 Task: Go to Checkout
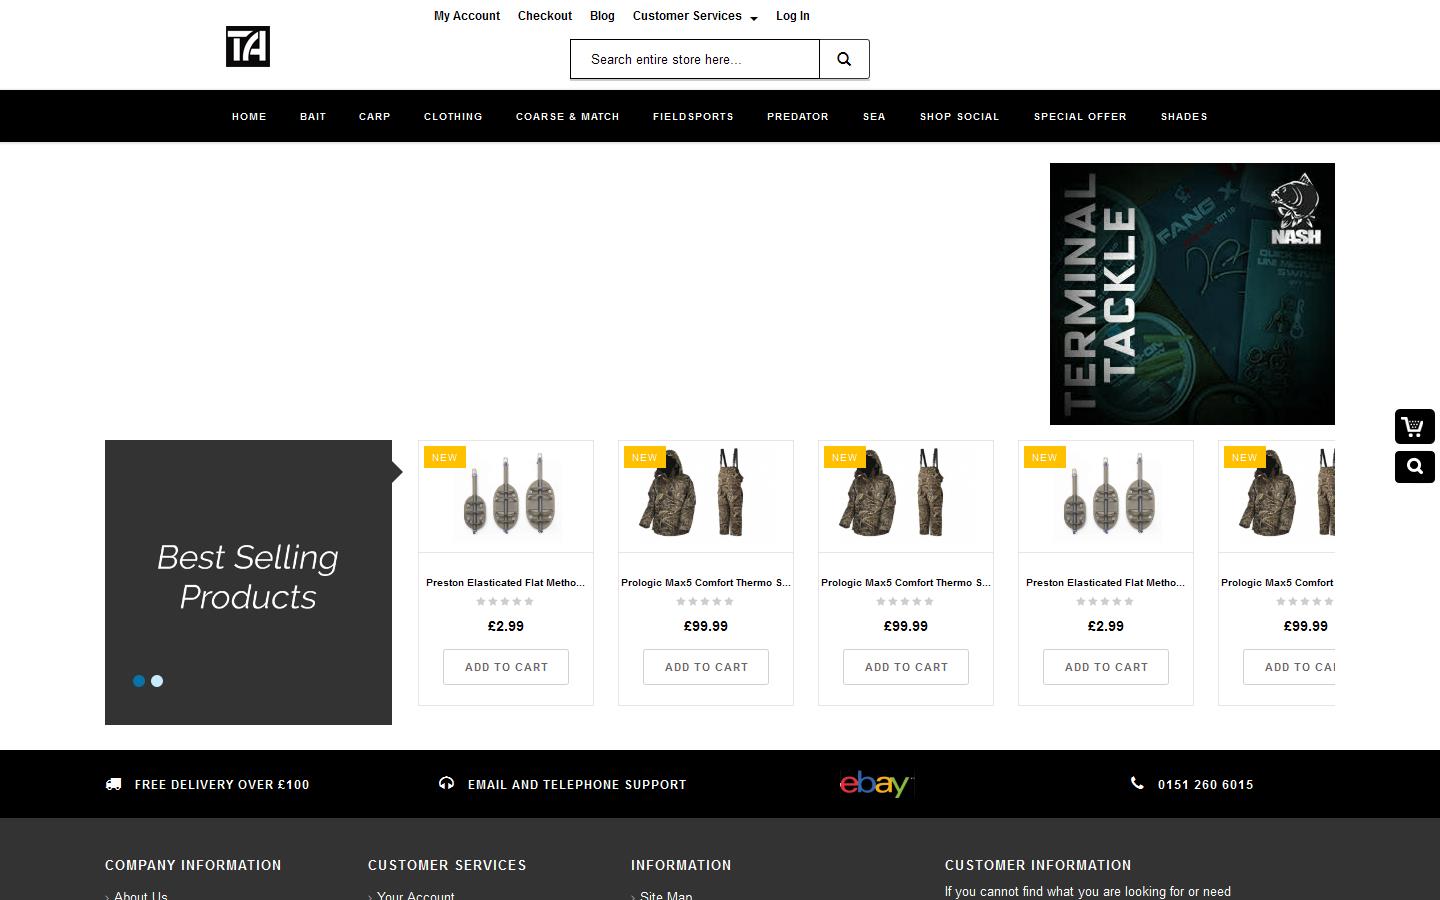tap(545, 16)
